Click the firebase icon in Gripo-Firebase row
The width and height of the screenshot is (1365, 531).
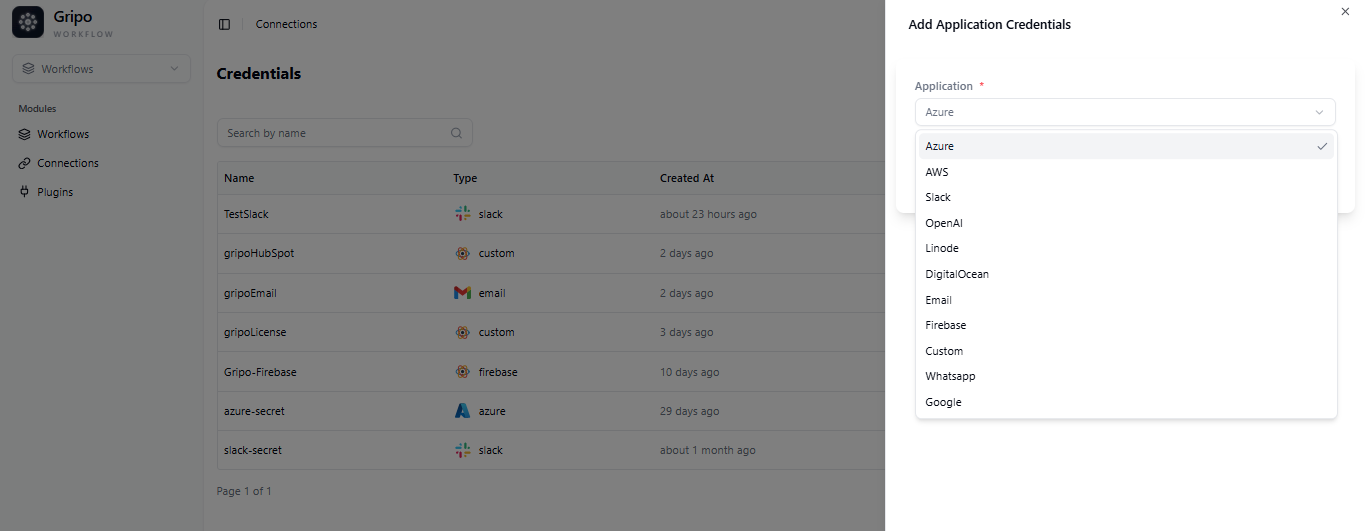(x=462, y=372)
